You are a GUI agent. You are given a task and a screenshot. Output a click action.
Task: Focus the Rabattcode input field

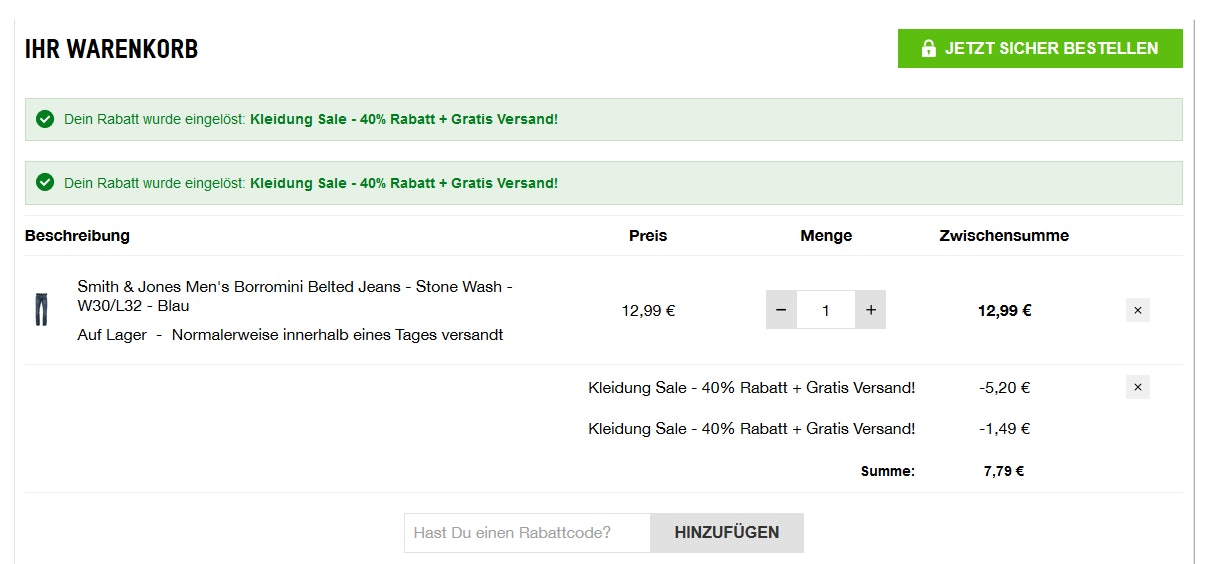[x=527, y=532]
